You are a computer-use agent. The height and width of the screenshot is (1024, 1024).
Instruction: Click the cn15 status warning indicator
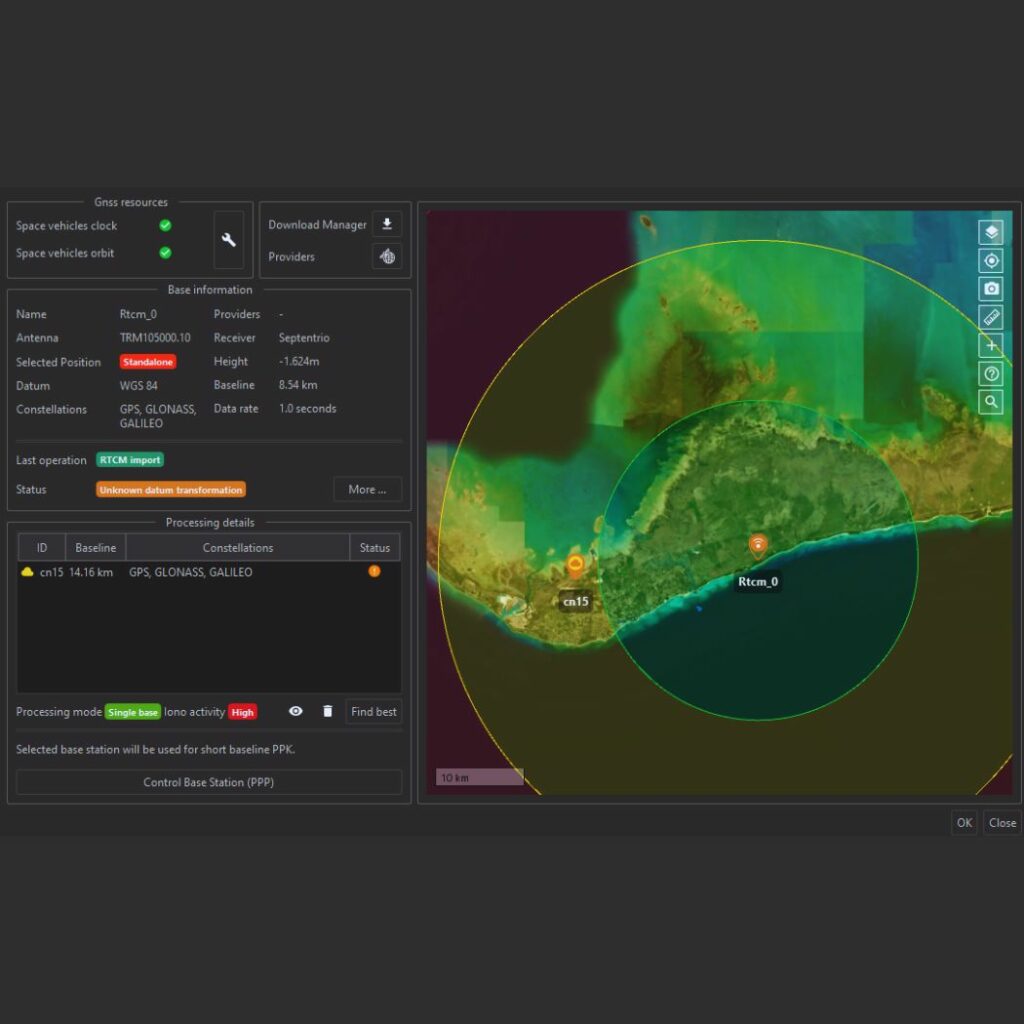pyautogui.click(x=374, y=572)
